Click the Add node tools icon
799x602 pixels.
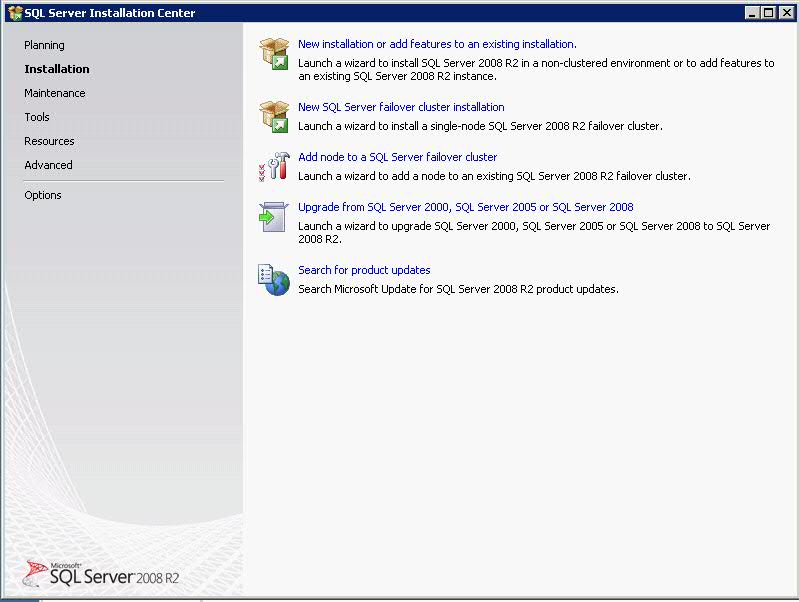click(274, 166)
